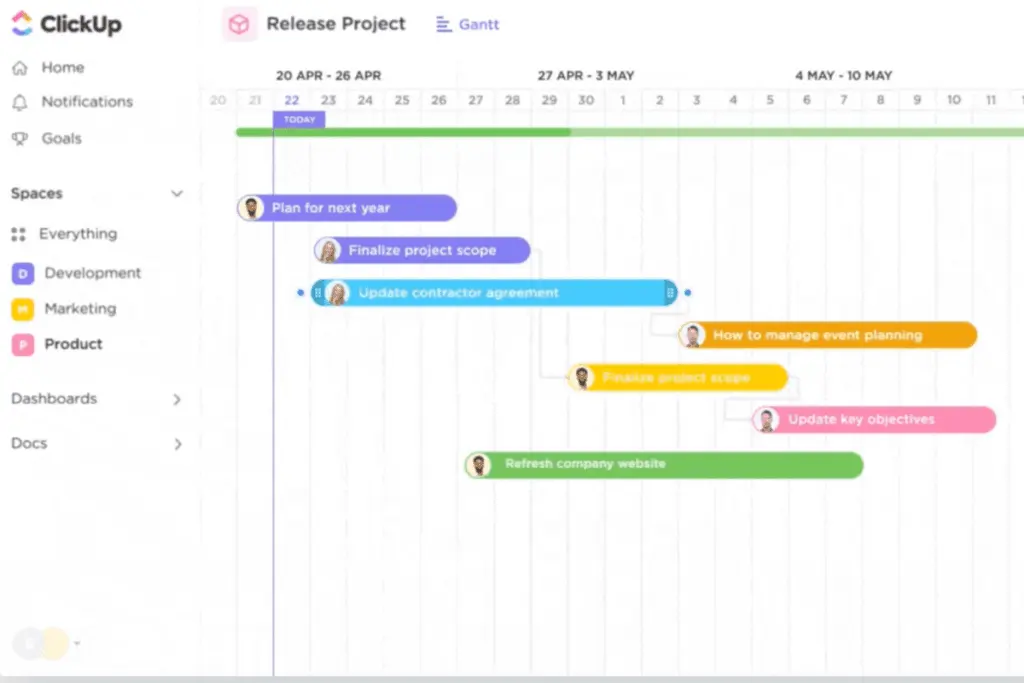The width and height of the screenshot is (1024, 683).
Task: Click the Release Project cube icon
Action: (x=239, y=25)
